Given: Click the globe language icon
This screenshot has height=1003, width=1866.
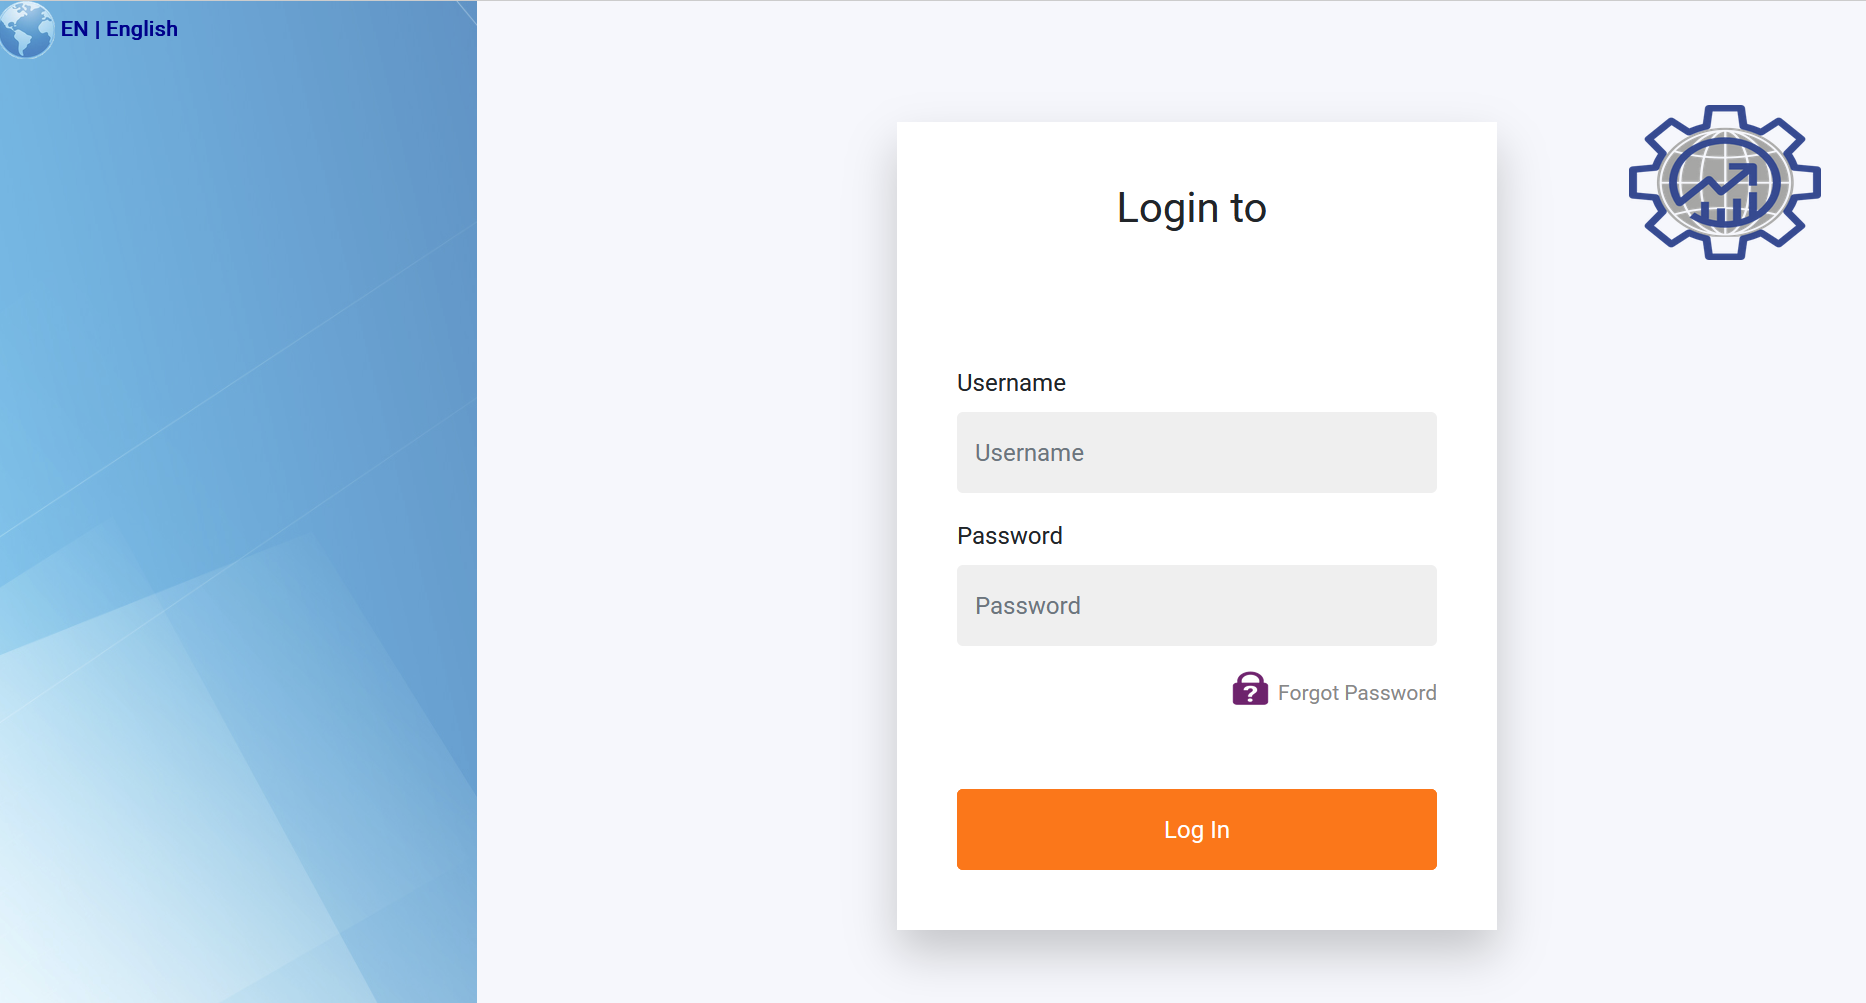Looking at the screenshot, I should click(27, 29).
